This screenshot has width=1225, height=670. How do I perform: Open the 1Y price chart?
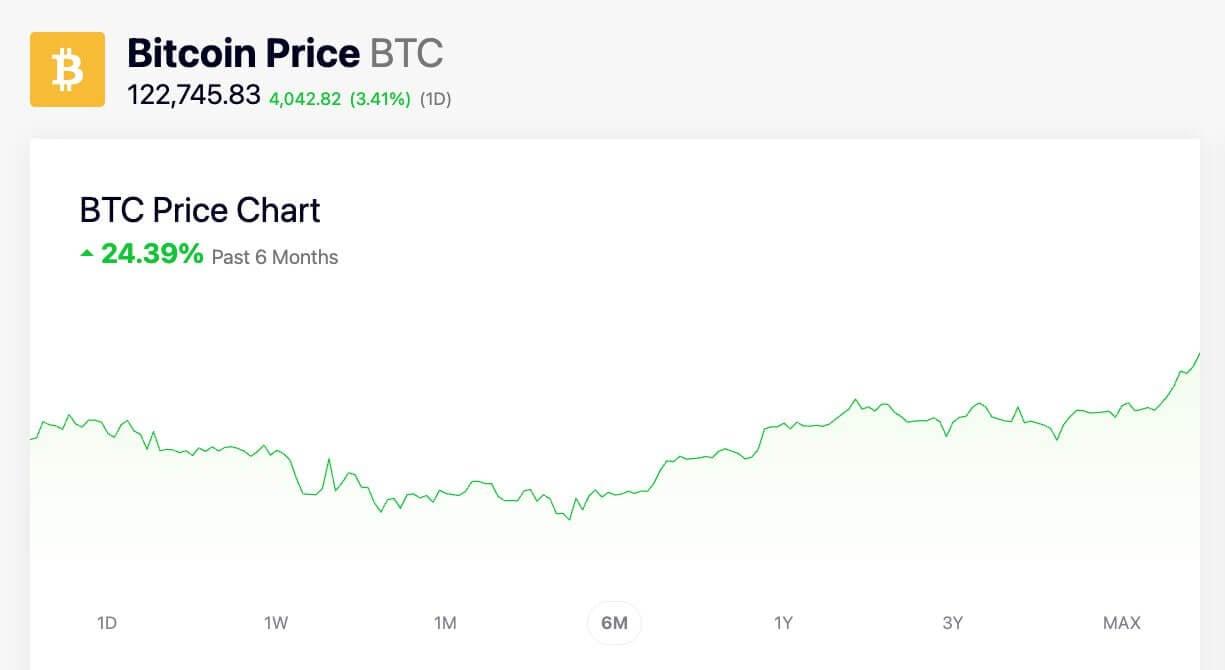784,622
